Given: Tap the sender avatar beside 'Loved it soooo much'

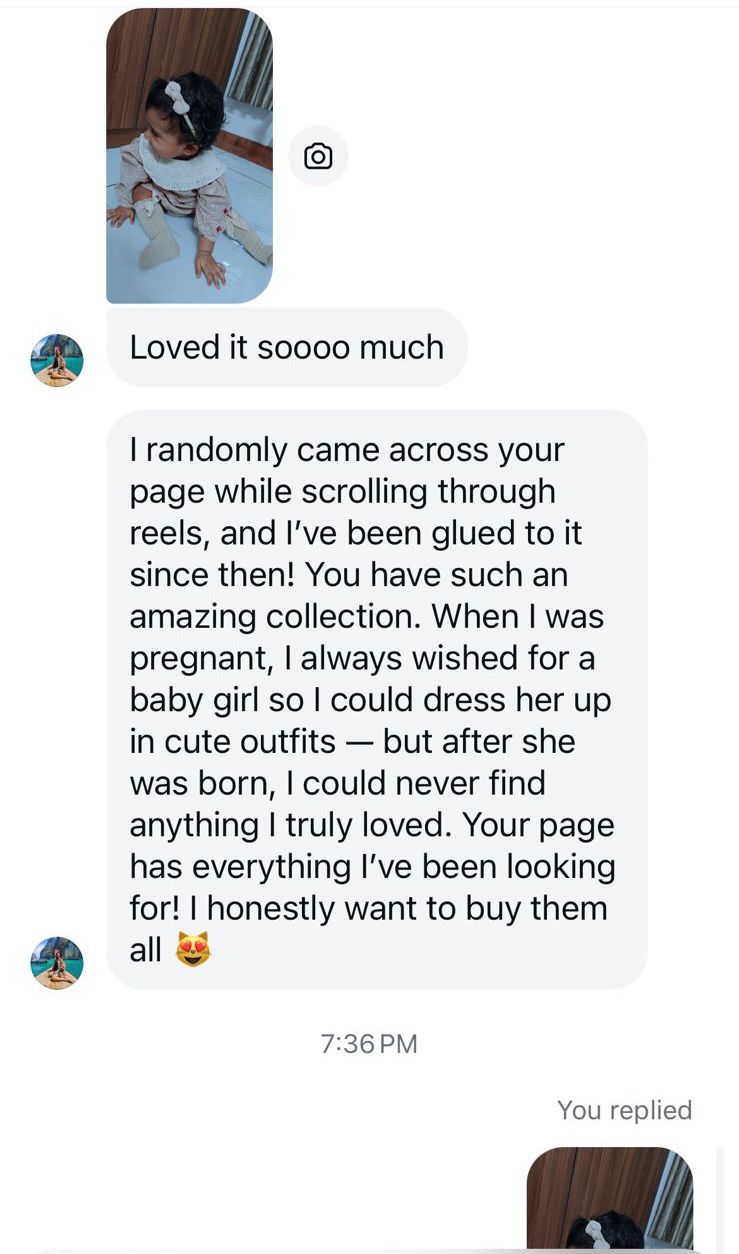Looking at the screenshot, I should (x=57, y=360).
